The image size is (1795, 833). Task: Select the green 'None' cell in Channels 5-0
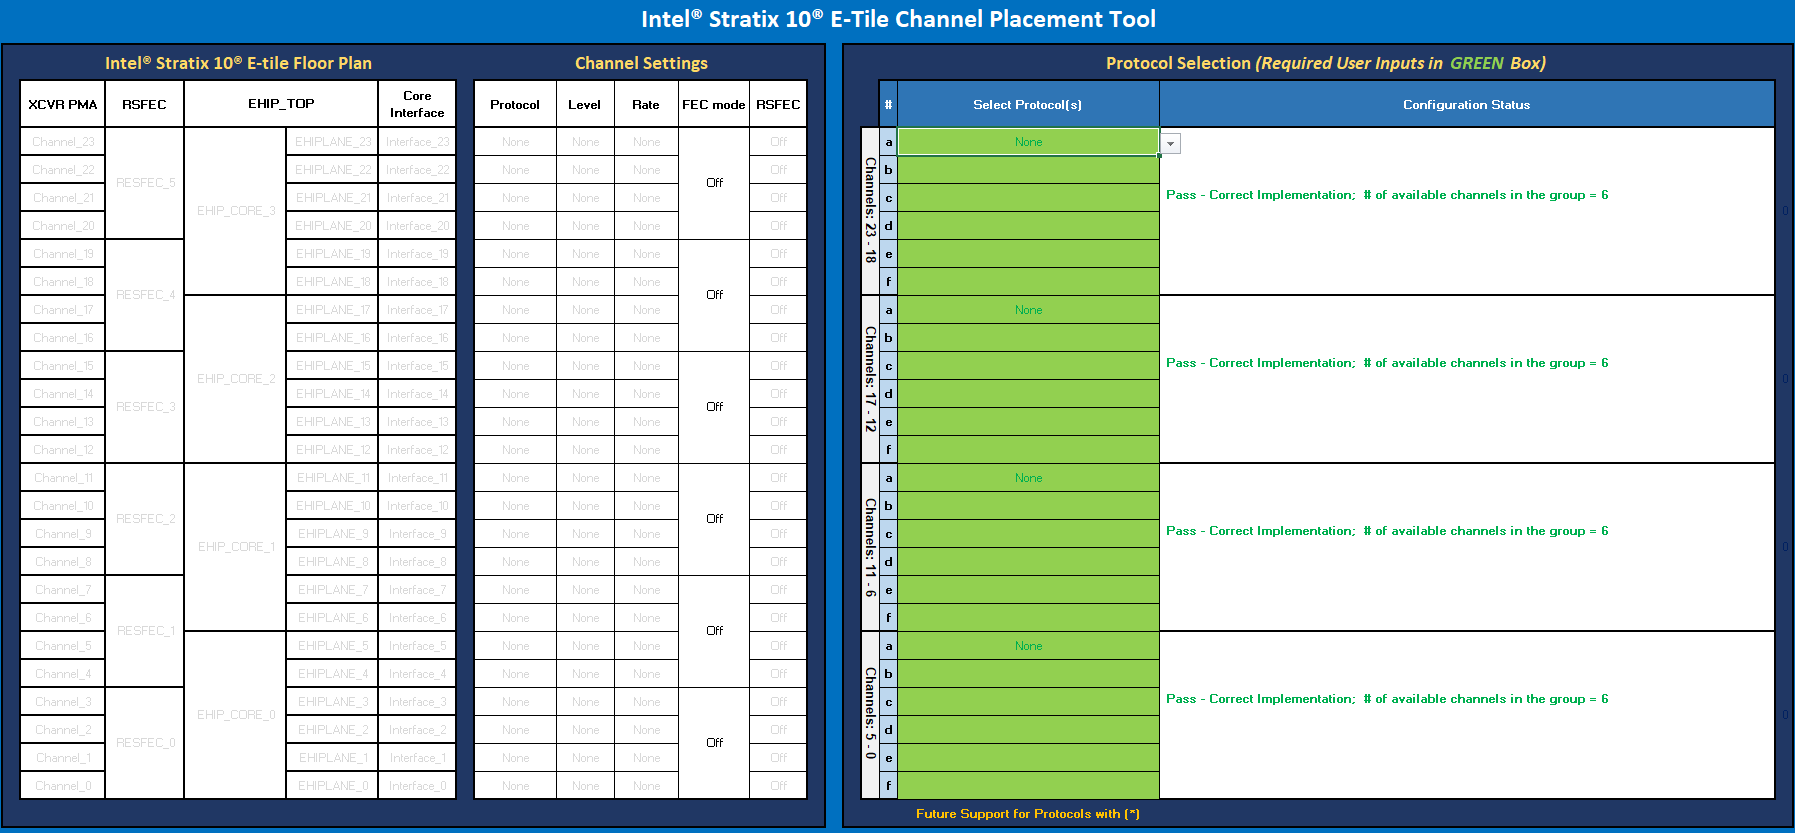pyautogui.click(x=1028, y=646)
